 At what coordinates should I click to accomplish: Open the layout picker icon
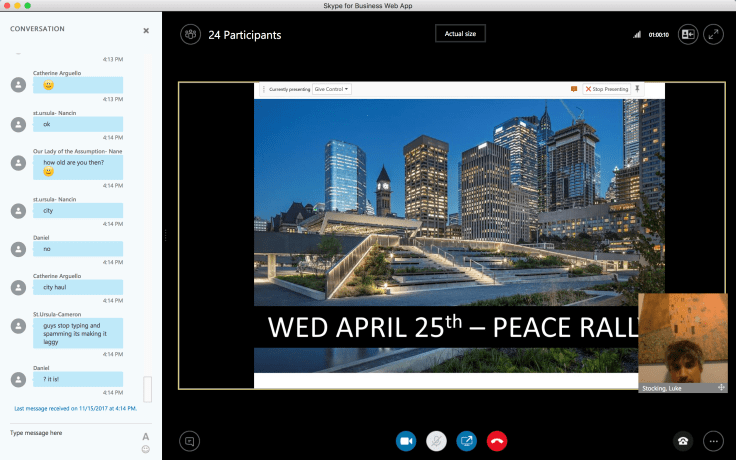click(x=688, y=35)
